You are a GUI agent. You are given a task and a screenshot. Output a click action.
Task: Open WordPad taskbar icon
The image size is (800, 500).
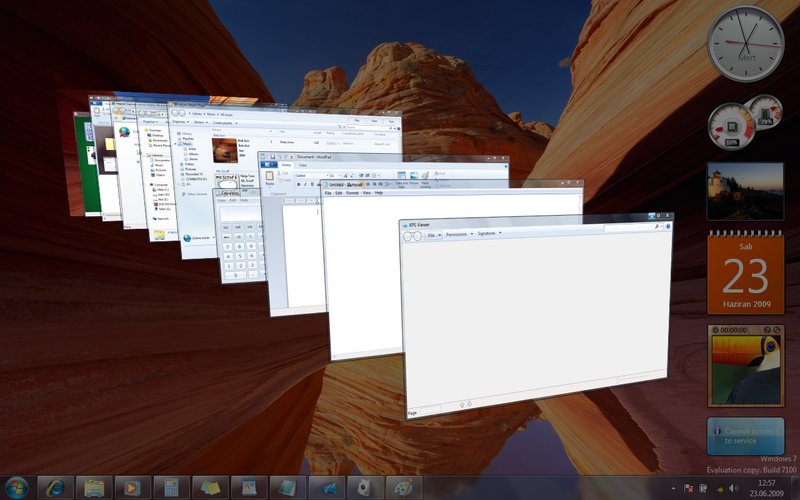249,488
